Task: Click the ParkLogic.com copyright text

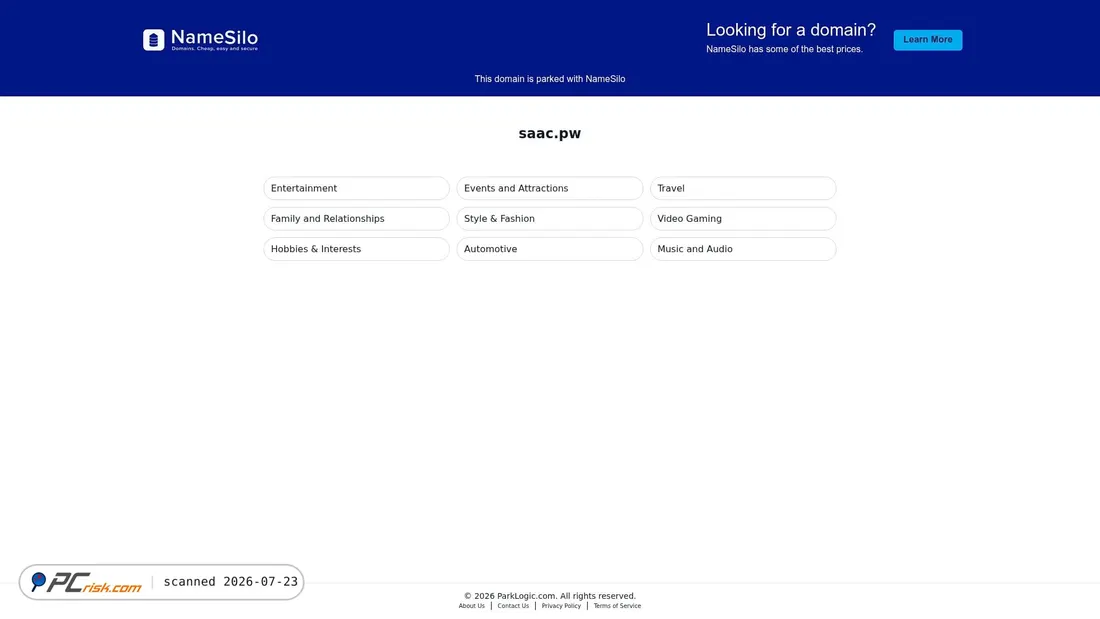Action: 549,596
